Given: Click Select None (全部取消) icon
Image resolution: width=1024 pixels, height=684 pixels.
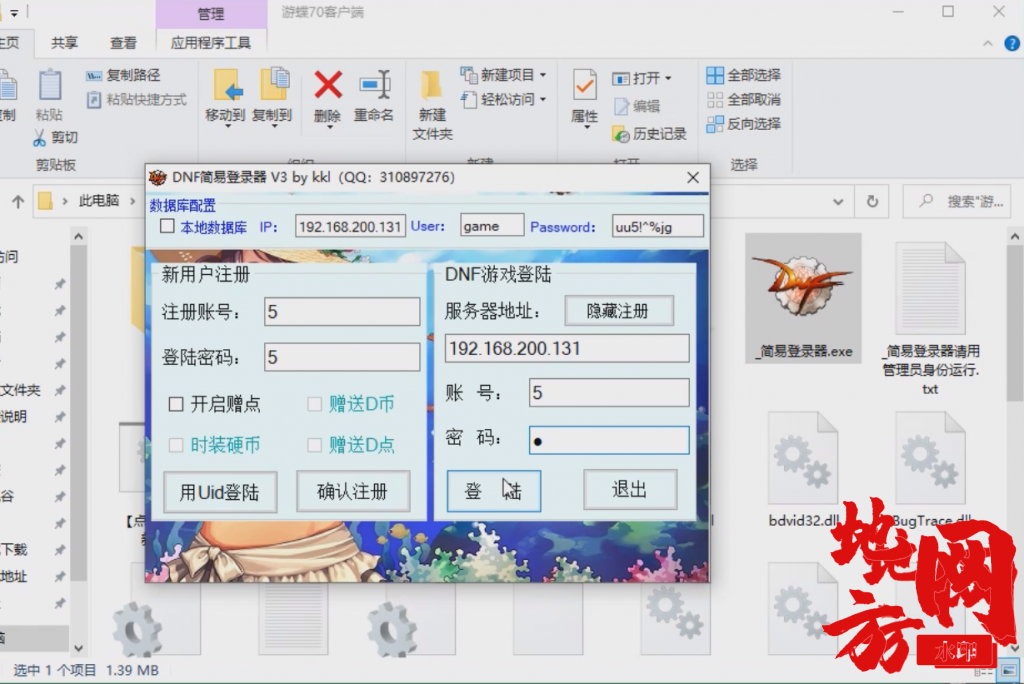Looking at the screenshot, I should 715,100.
